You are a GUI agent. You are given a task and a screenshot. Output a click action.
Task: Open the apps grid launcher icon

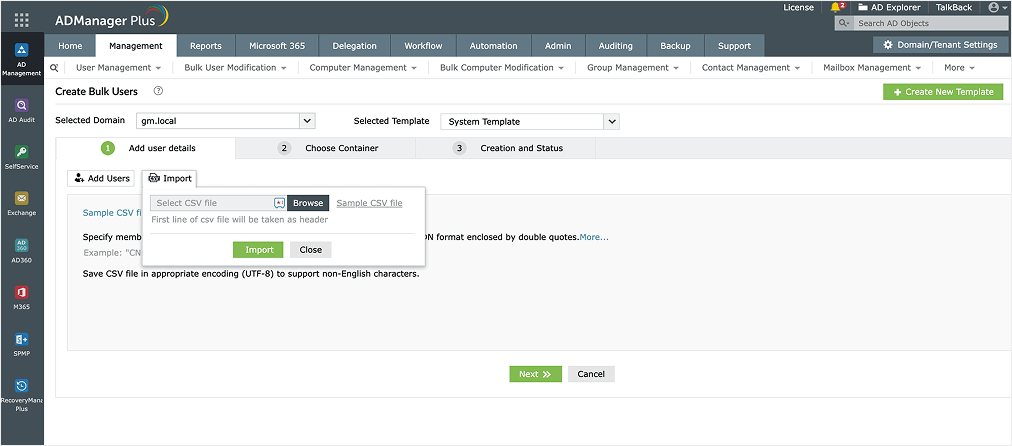(x=22, y=19)
